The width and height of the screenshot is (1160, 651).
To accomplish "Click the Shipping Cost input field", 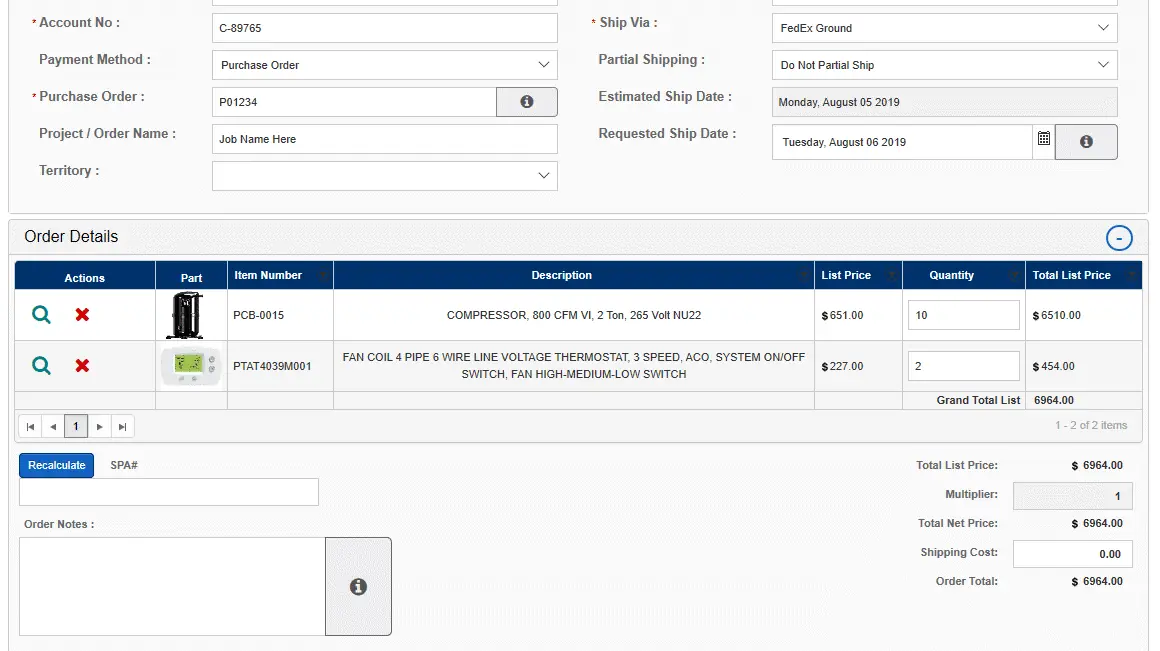I will click(1072, 553).
